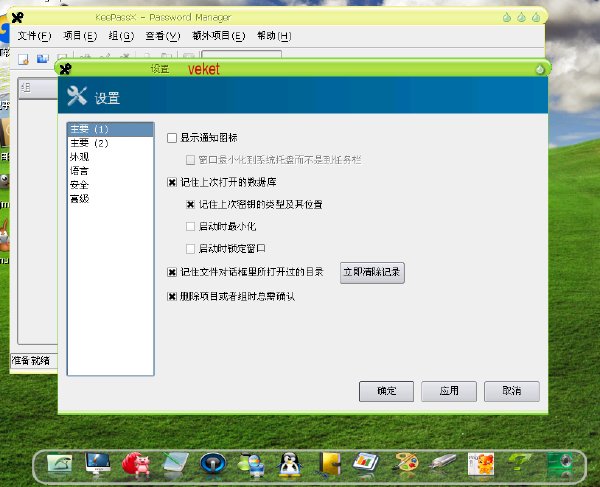Viewport: 600px width, 487px height.
Task: Click the search field in KeePassX toolbar
Action: (242, 55)
